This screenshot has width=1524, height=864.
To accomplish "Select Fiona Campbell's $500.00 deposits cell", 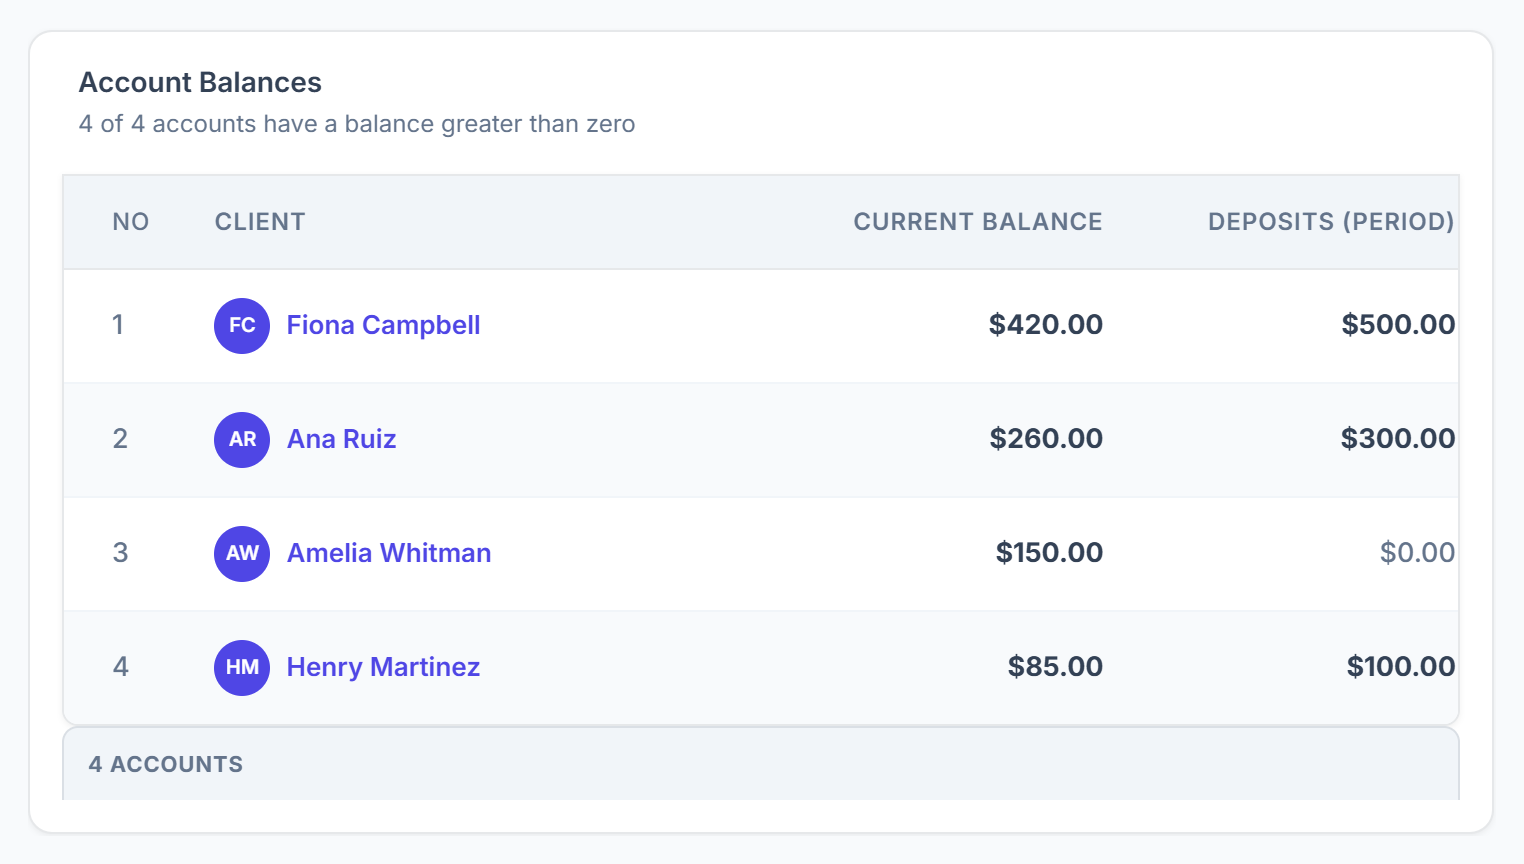I will coord(1398,325).
